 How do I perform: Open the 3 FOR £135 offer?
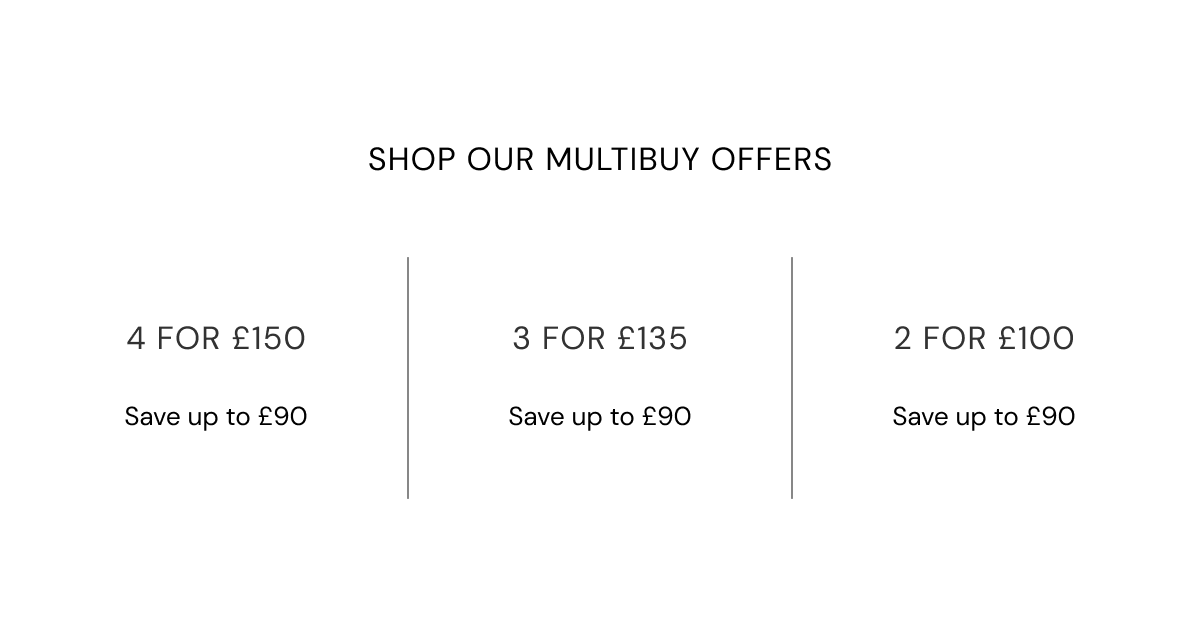tap(600, 338)
